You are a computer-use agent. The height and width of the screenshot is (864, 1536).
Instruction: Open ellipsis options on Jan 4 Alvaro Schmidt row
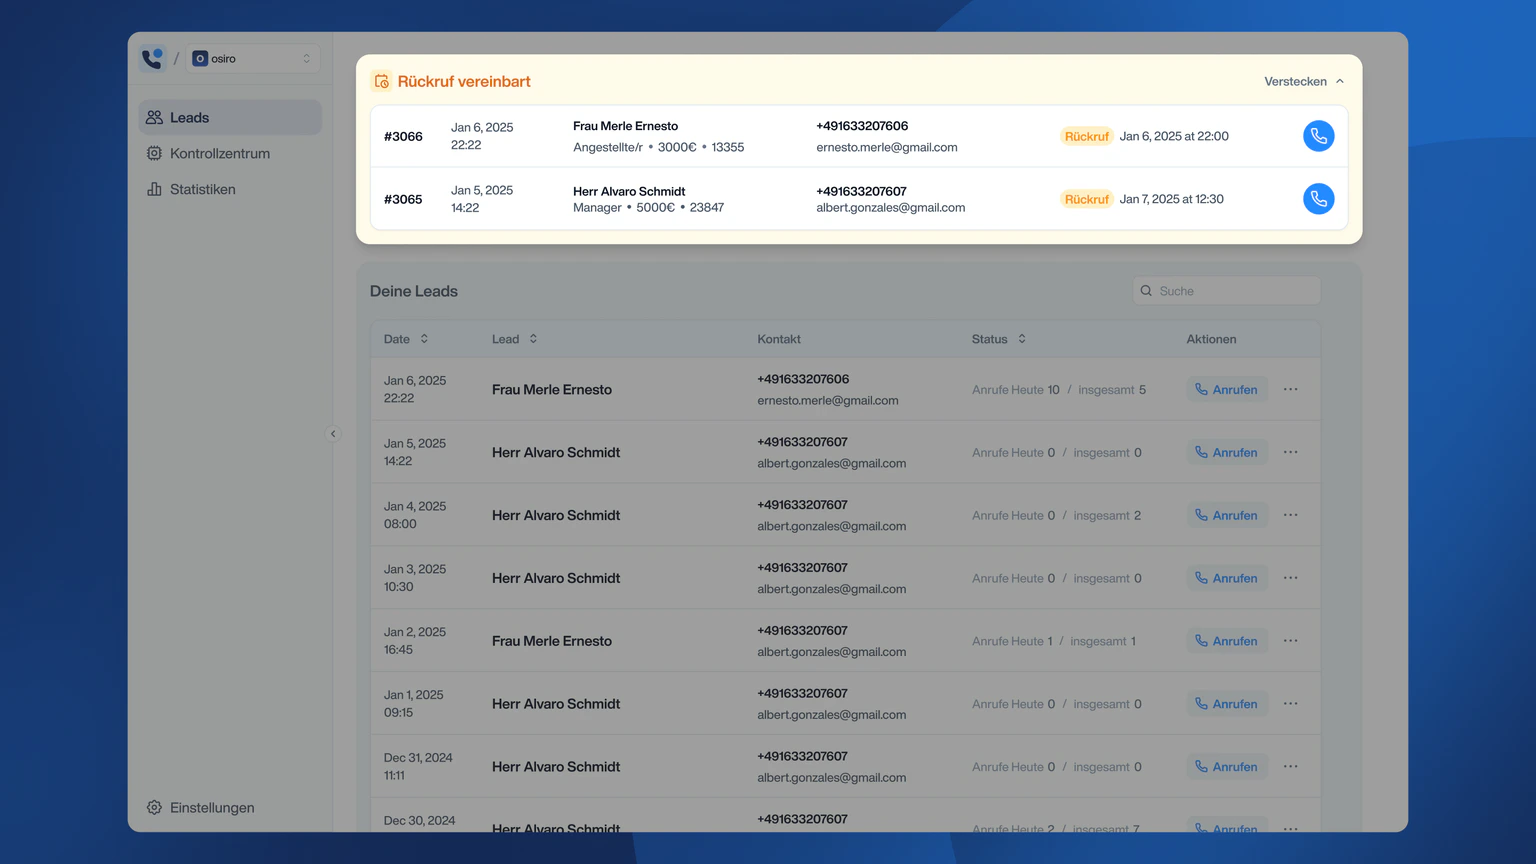click(x=1290, y=514)
